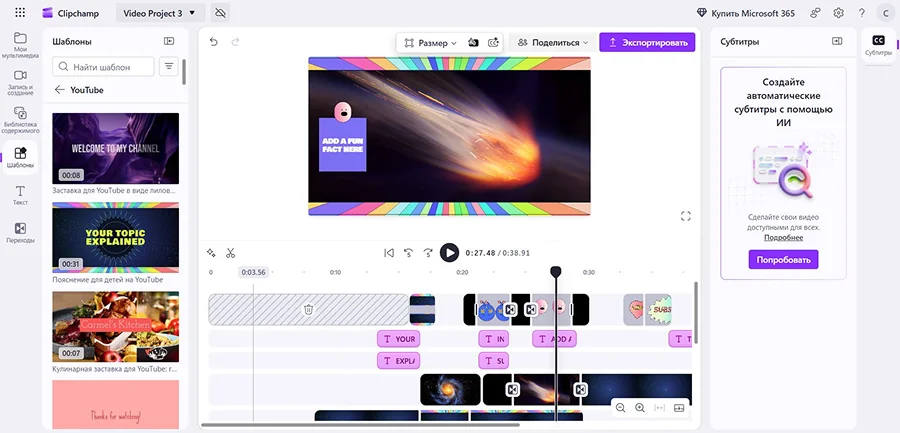This screenshot has height=433, width=900.
Task: Open the settings gear
Action: [x=839, y=13]
